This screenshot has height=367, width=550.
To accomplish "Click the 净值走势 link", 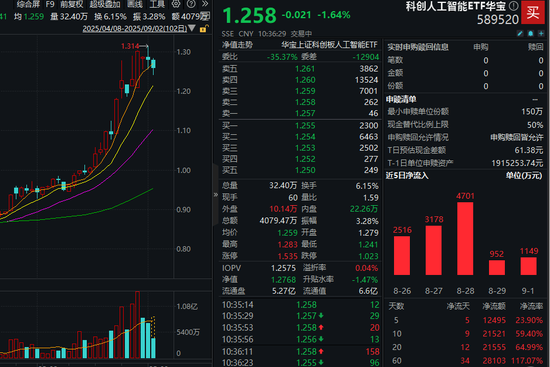I will tap(237, 45).
